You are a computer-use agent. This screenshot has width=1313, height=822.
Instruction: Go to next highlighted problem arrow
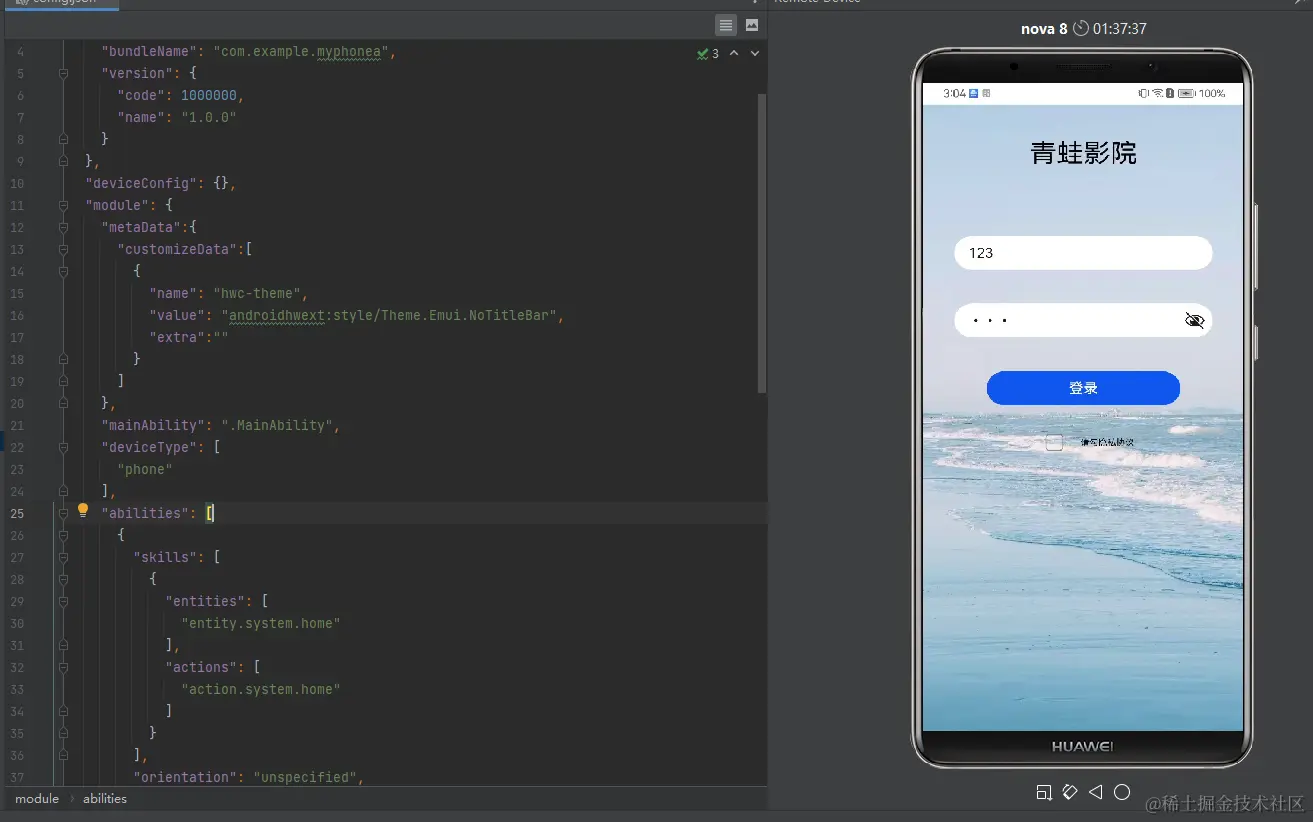click(755, 53)
